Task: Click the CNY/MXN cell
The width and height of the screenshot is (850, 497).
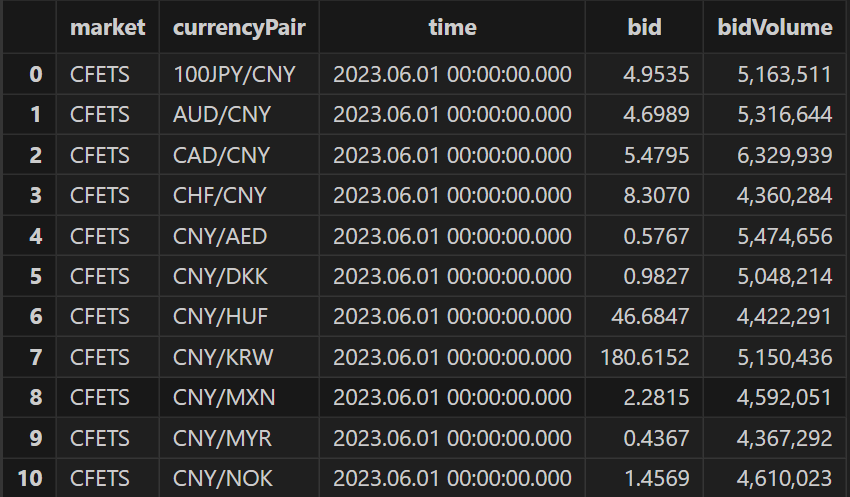Action: click(224, 398)
